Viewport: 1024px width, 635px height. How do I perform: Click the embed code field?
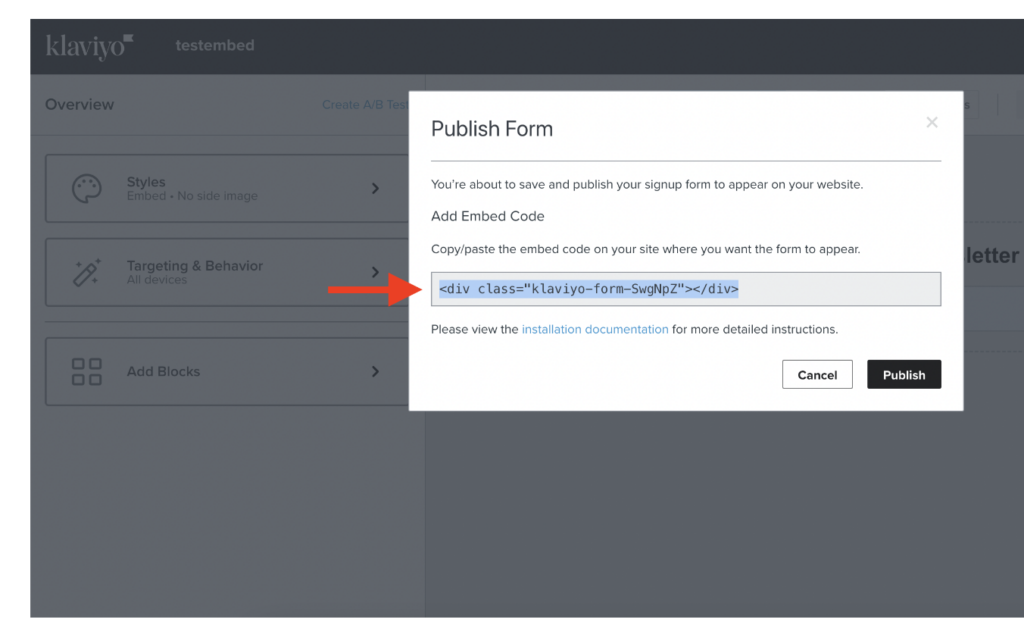(686, 289)
